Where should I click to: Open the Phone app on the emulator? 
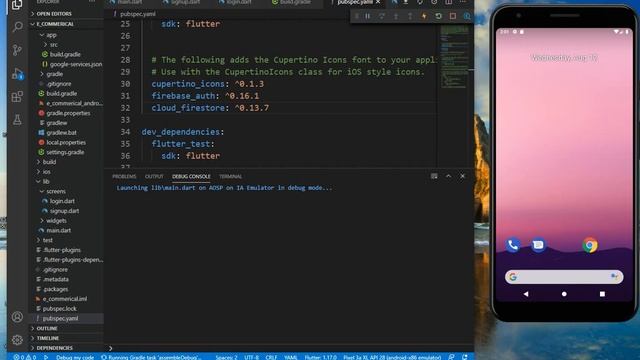click(513, 245)
